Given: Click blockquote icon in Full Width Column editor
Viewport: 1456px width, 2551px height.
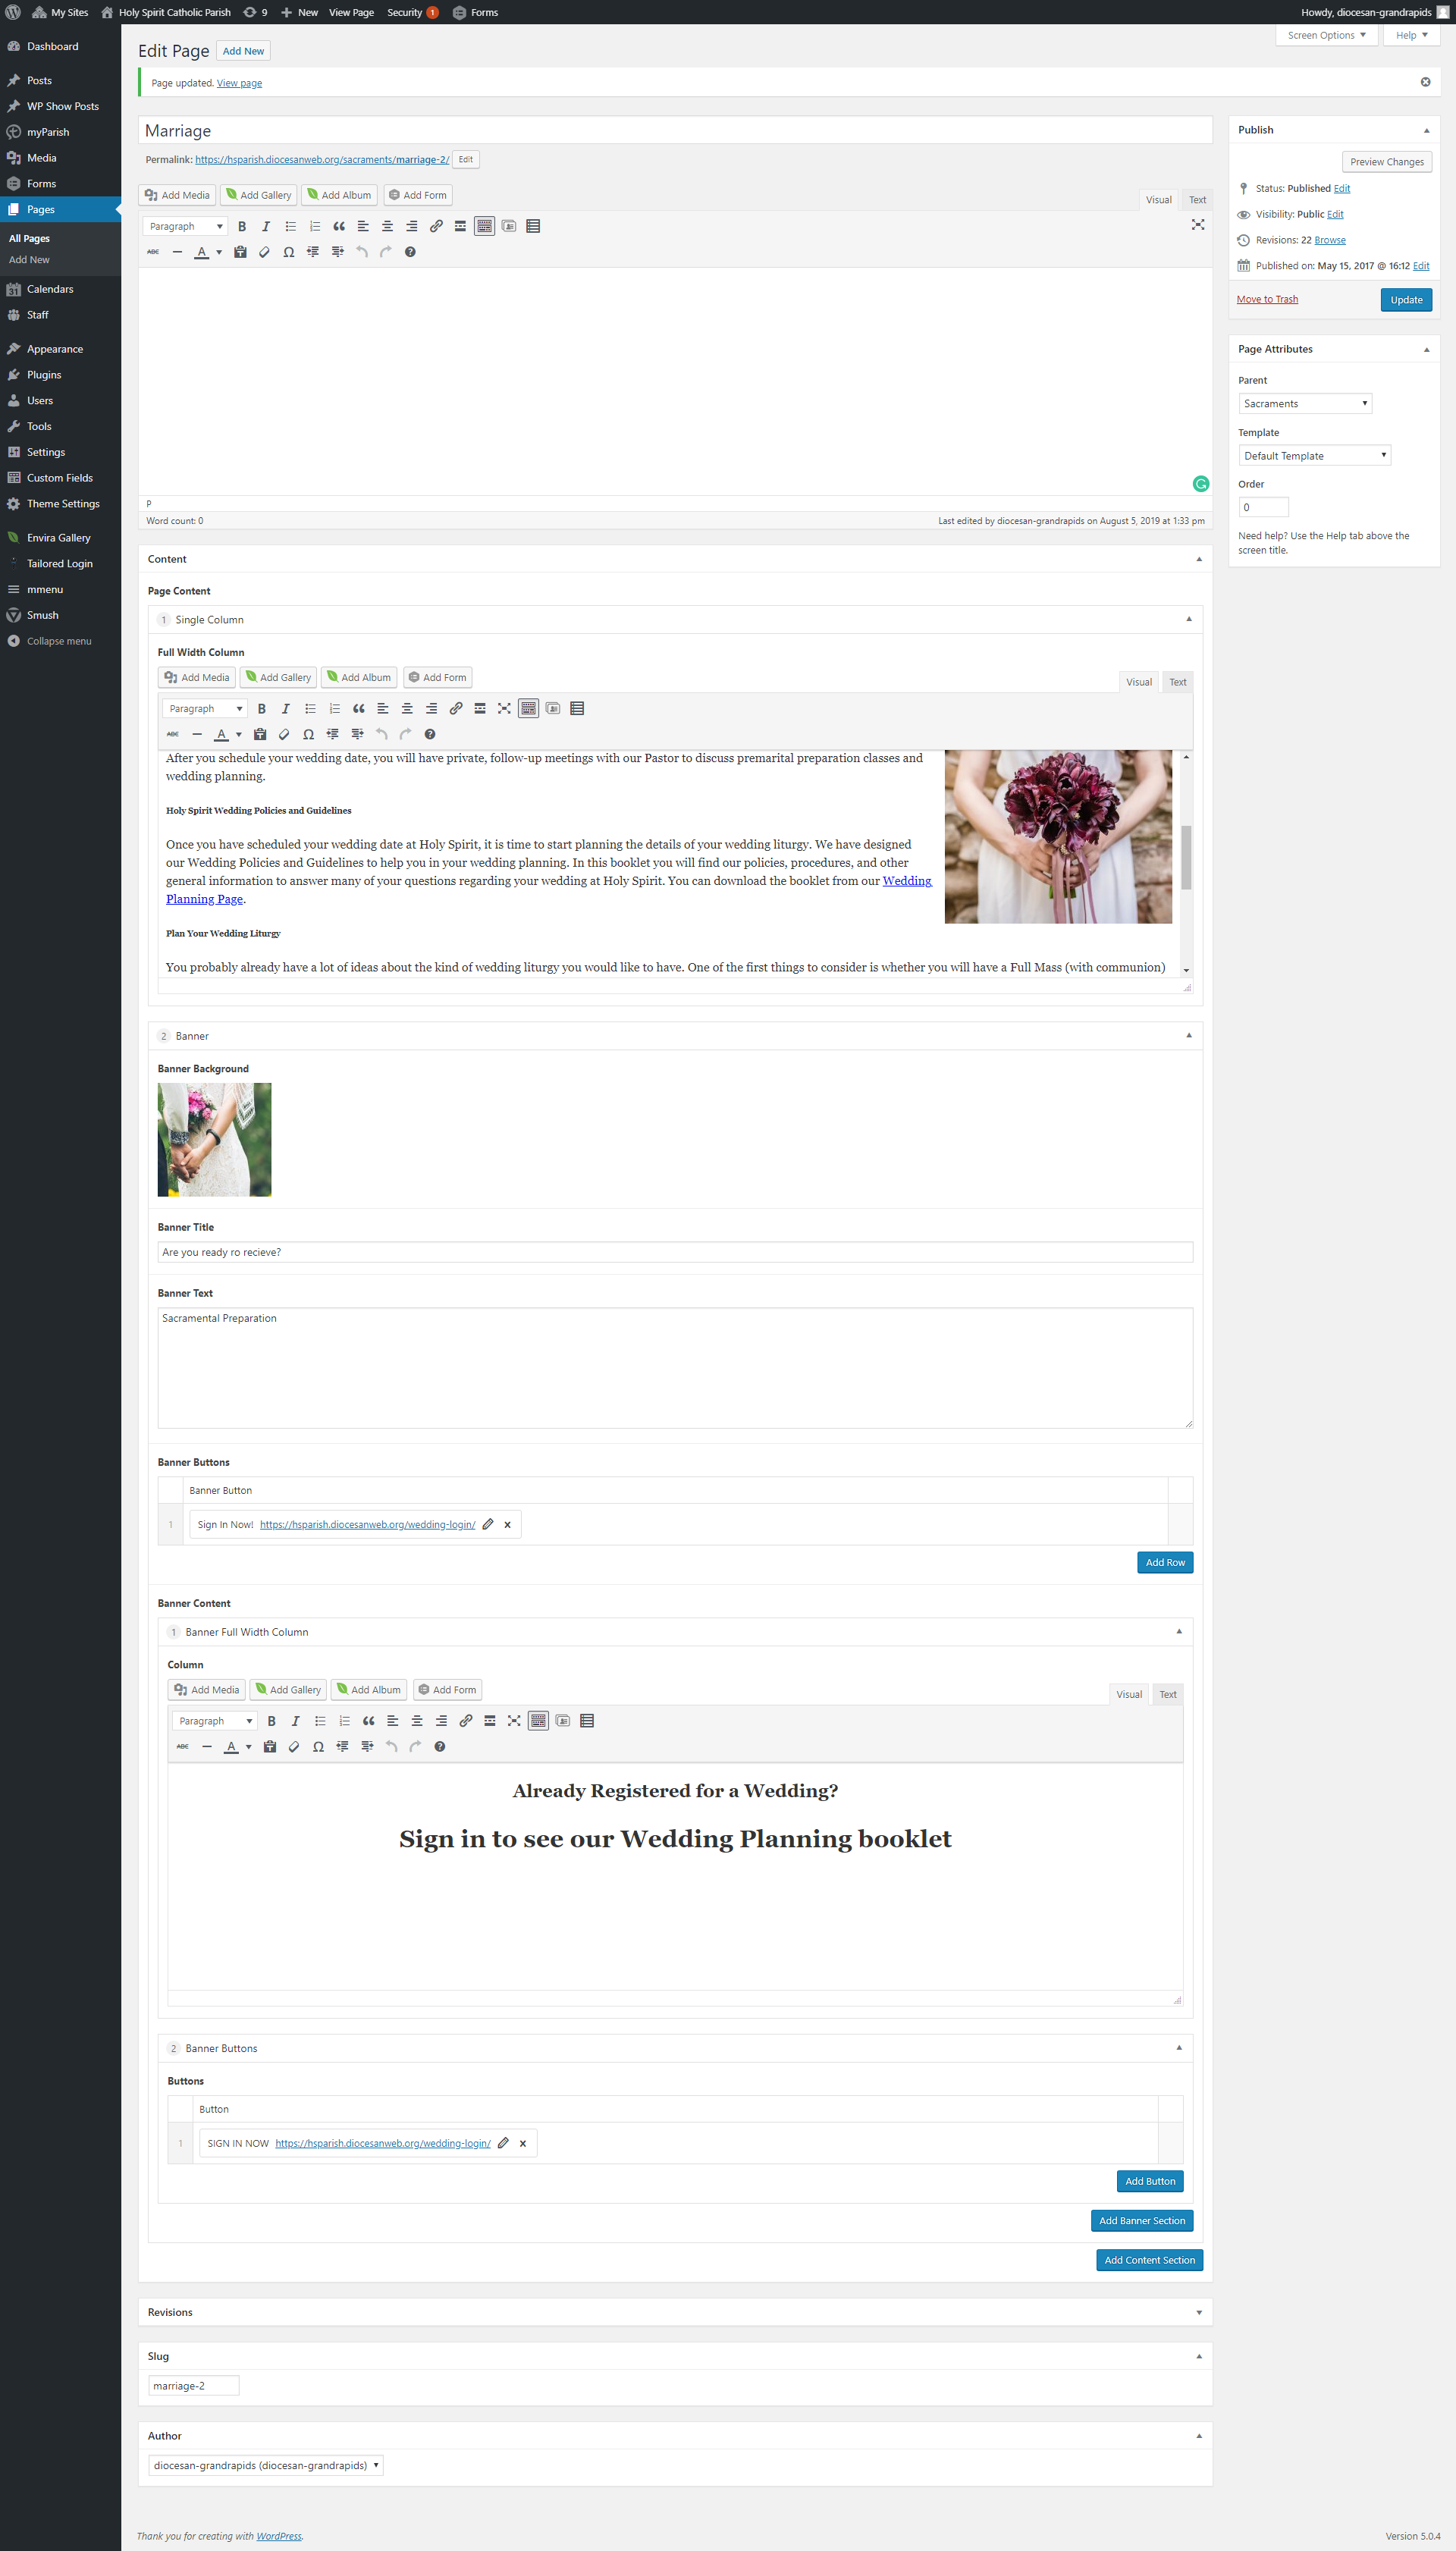Looking at the screenshot, I should [x=359, y=709].
